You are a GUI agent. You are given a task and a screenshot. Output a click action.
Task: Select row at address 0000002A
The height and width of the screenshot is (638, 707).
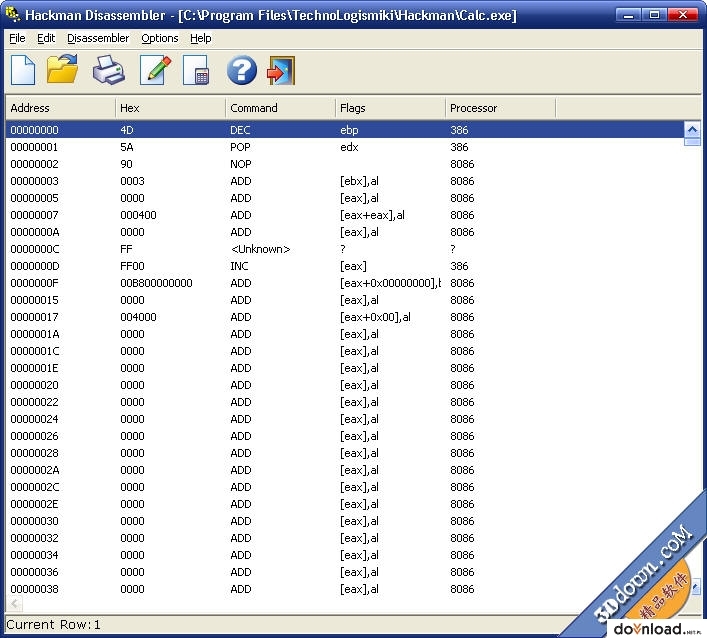click(x=345, y=470)
